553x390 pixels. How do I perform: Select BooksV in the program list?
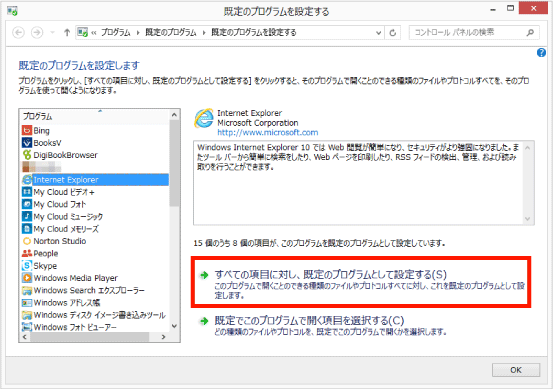(47, 143)
